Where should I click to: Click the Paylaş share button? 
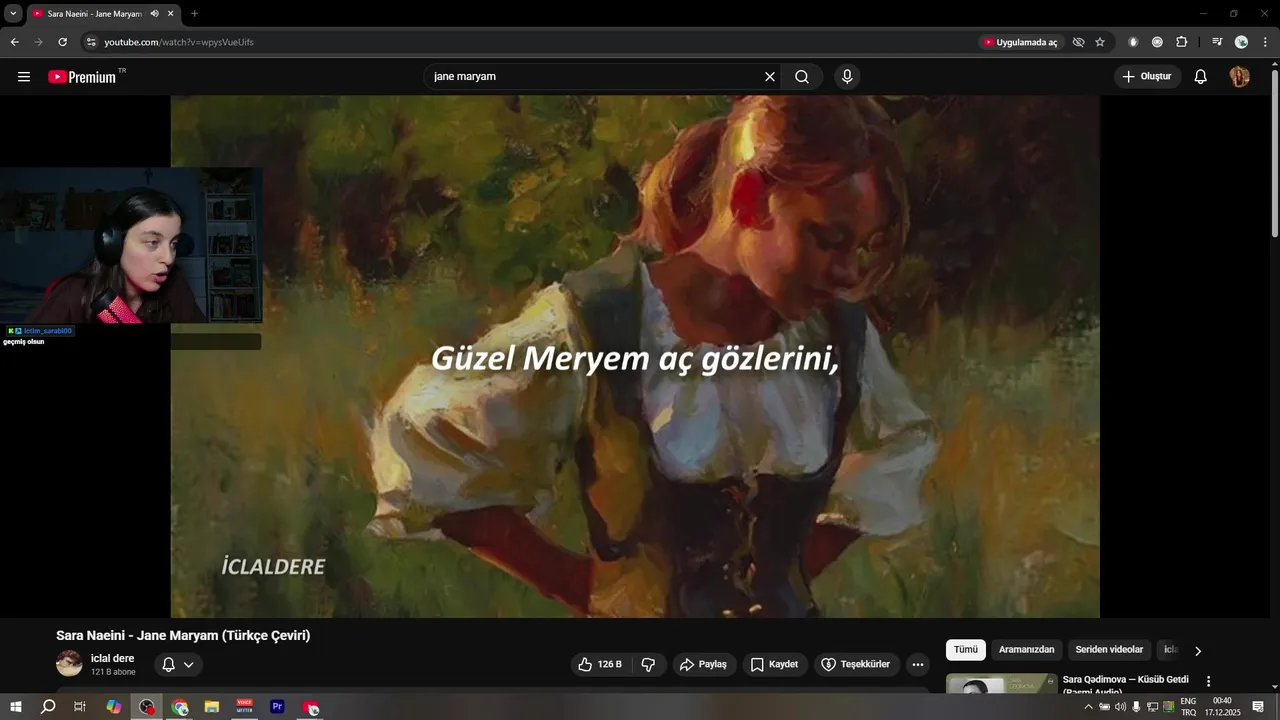pos(704,664)
